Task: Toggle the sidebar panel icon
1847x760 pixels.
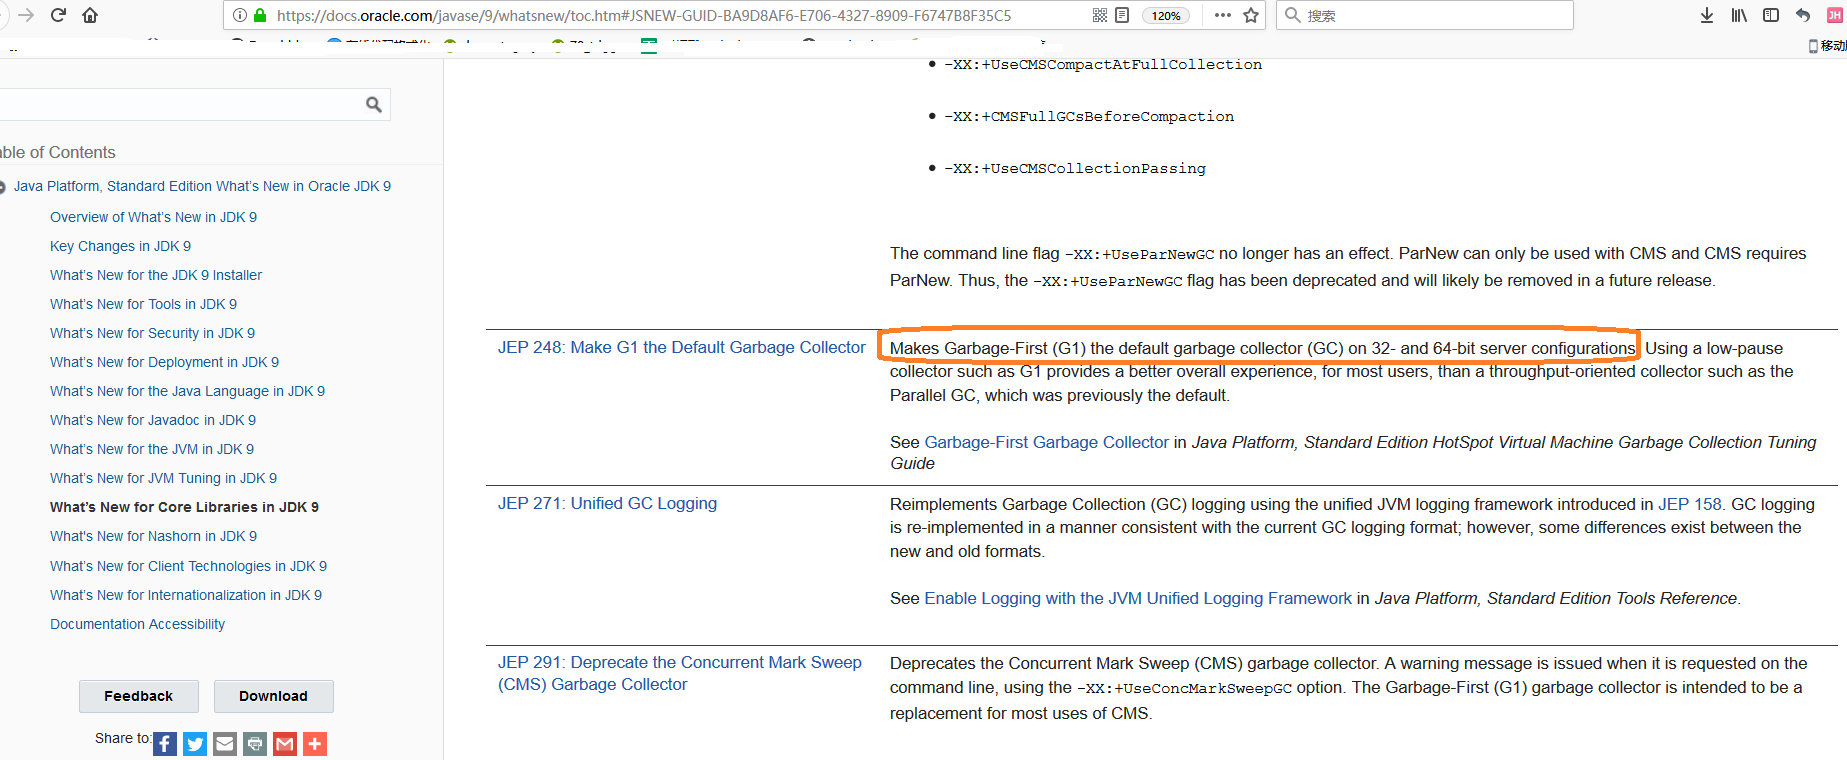Action: point(1771,15)
